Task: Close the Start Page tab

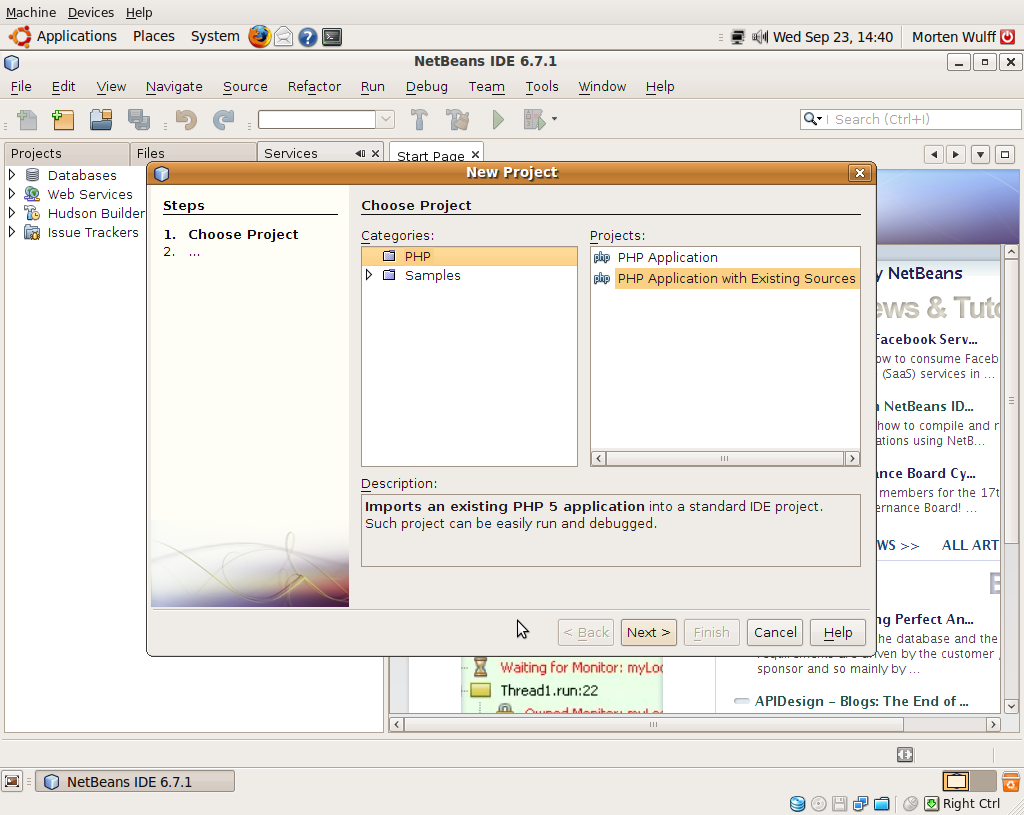Action: tap(475, 155)
